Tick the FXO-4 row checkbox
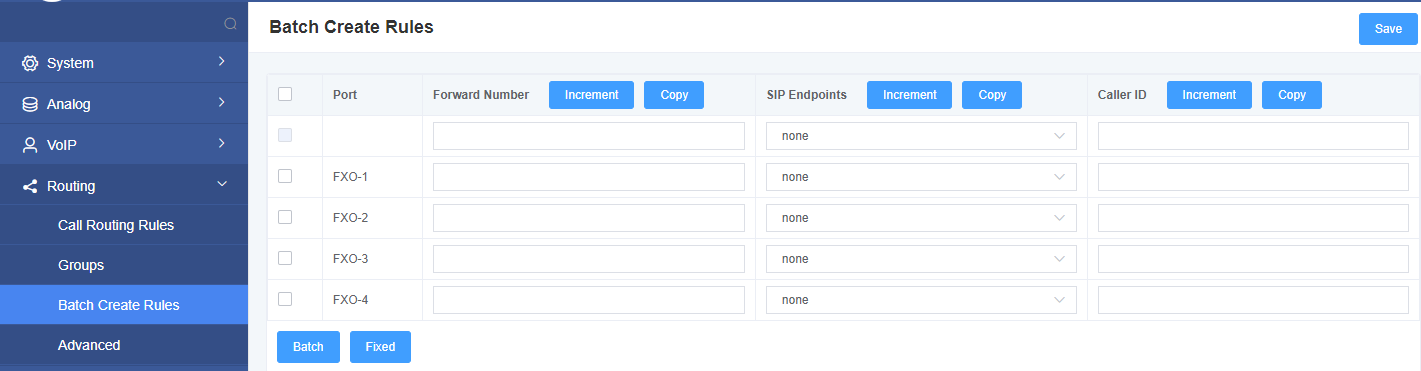The width and height of the screenshot is (1421, 371). coord(285,299)
